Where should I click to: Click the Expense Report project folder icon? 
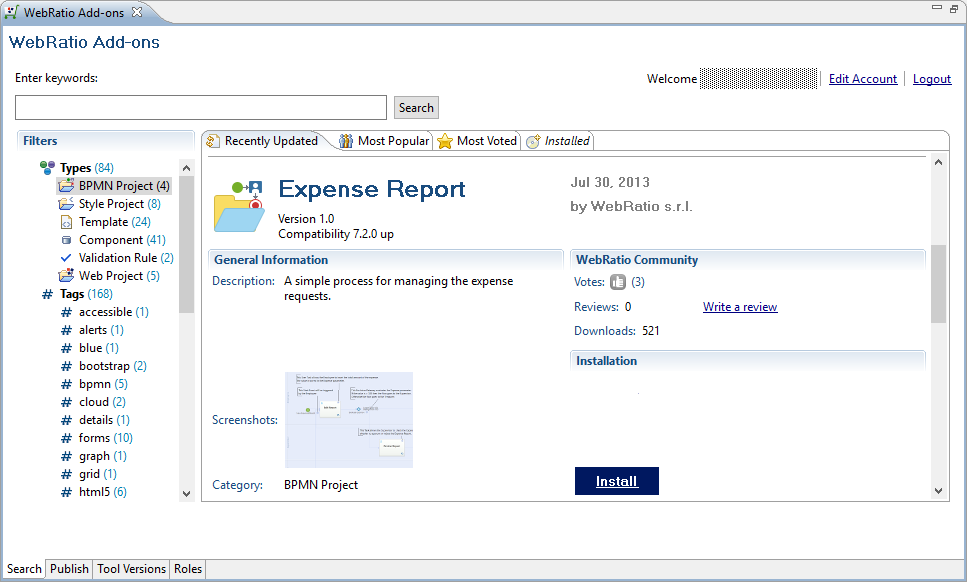coord(239,206)
